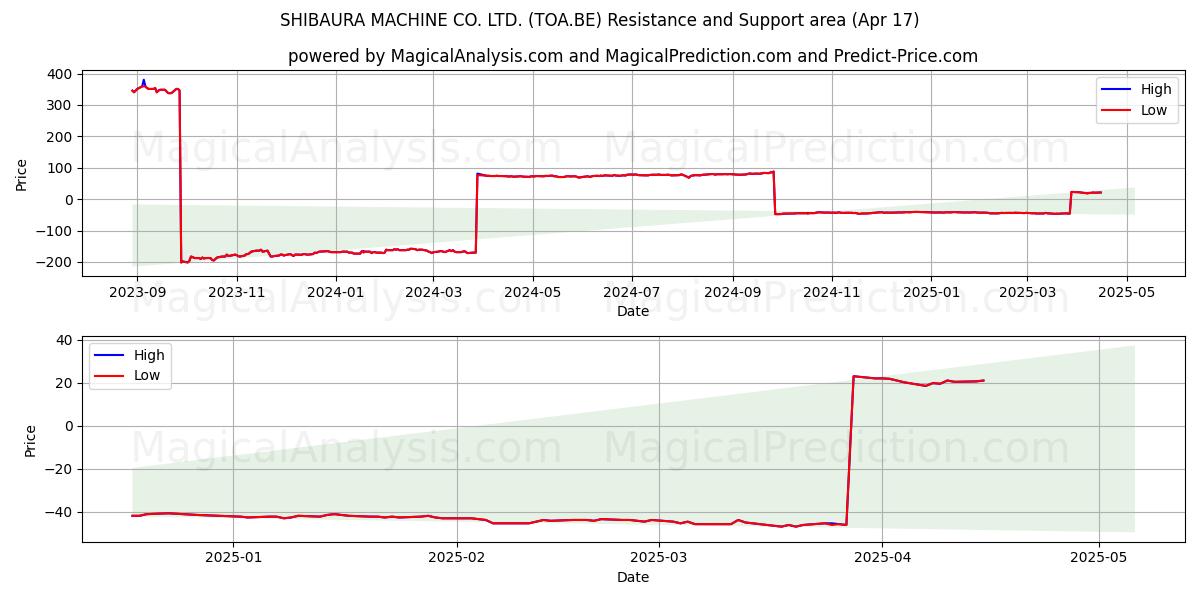Click the 100 price tick label
The height and width of the screenshot is (600, 1200).
pos(60,168)
